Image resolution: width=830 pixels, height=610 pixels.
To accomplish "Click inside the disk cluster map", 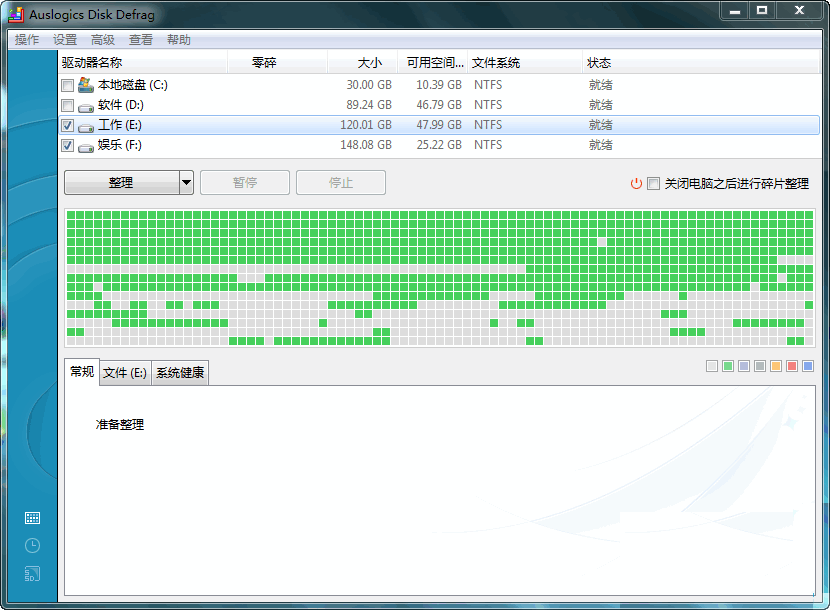I will click(440, 278).
